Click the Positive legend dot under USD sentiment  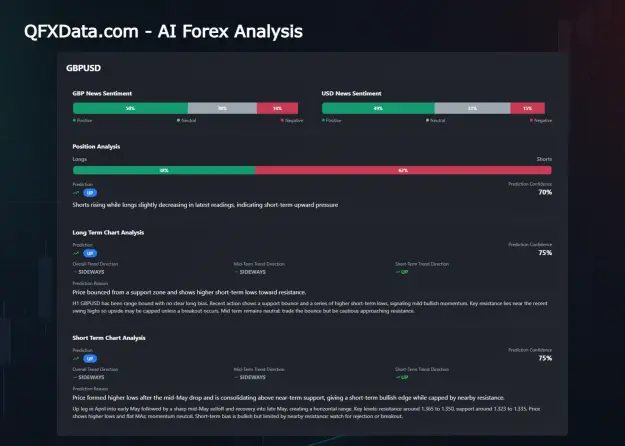coord(323,120)
